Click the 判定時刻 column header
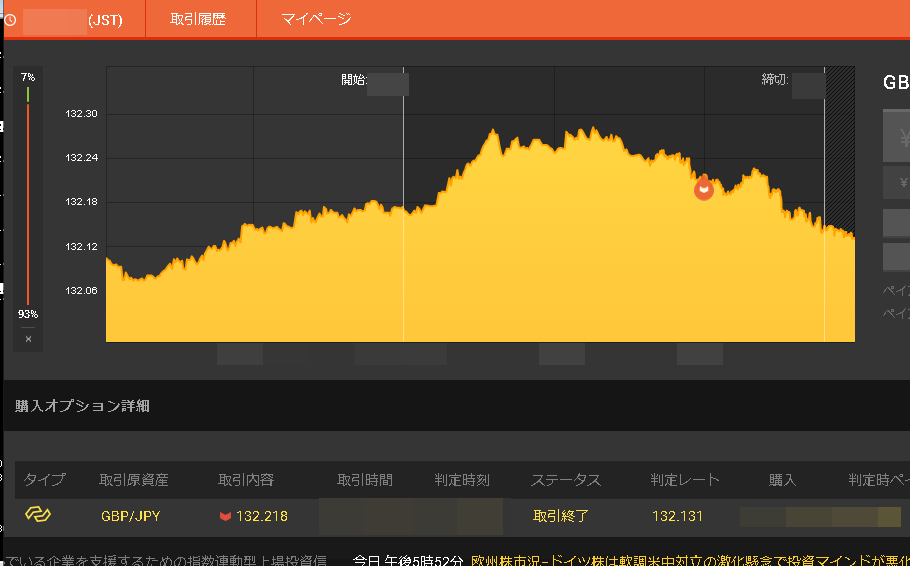Screen dimensions: 910x566 462,480
